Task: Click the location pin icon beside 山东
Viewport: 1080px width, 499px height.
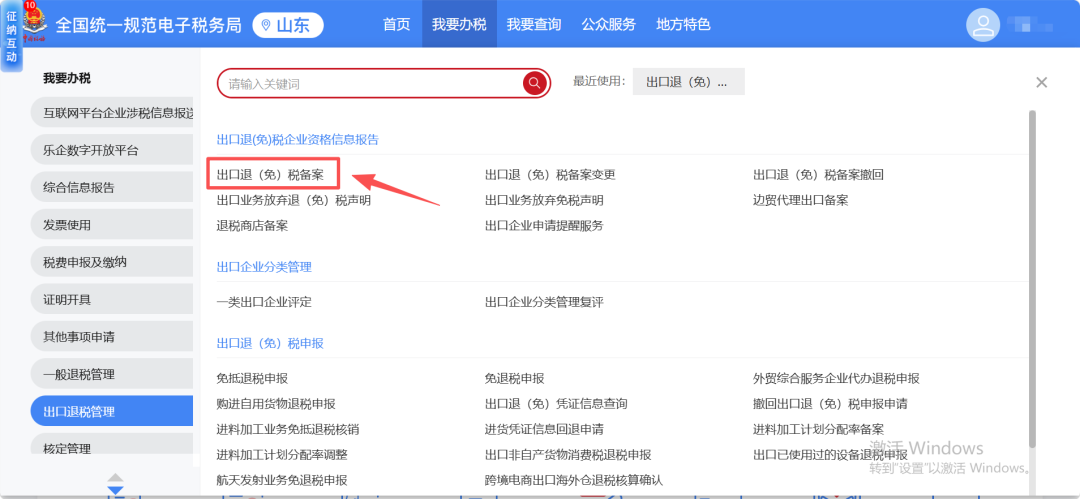Action: click(266, 26)
